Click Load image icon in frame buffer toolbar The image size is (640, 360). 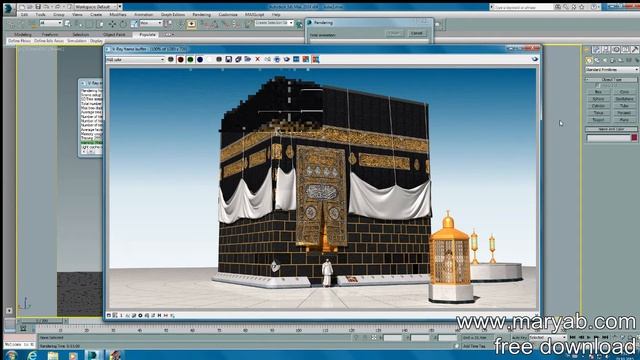point(247,60)
